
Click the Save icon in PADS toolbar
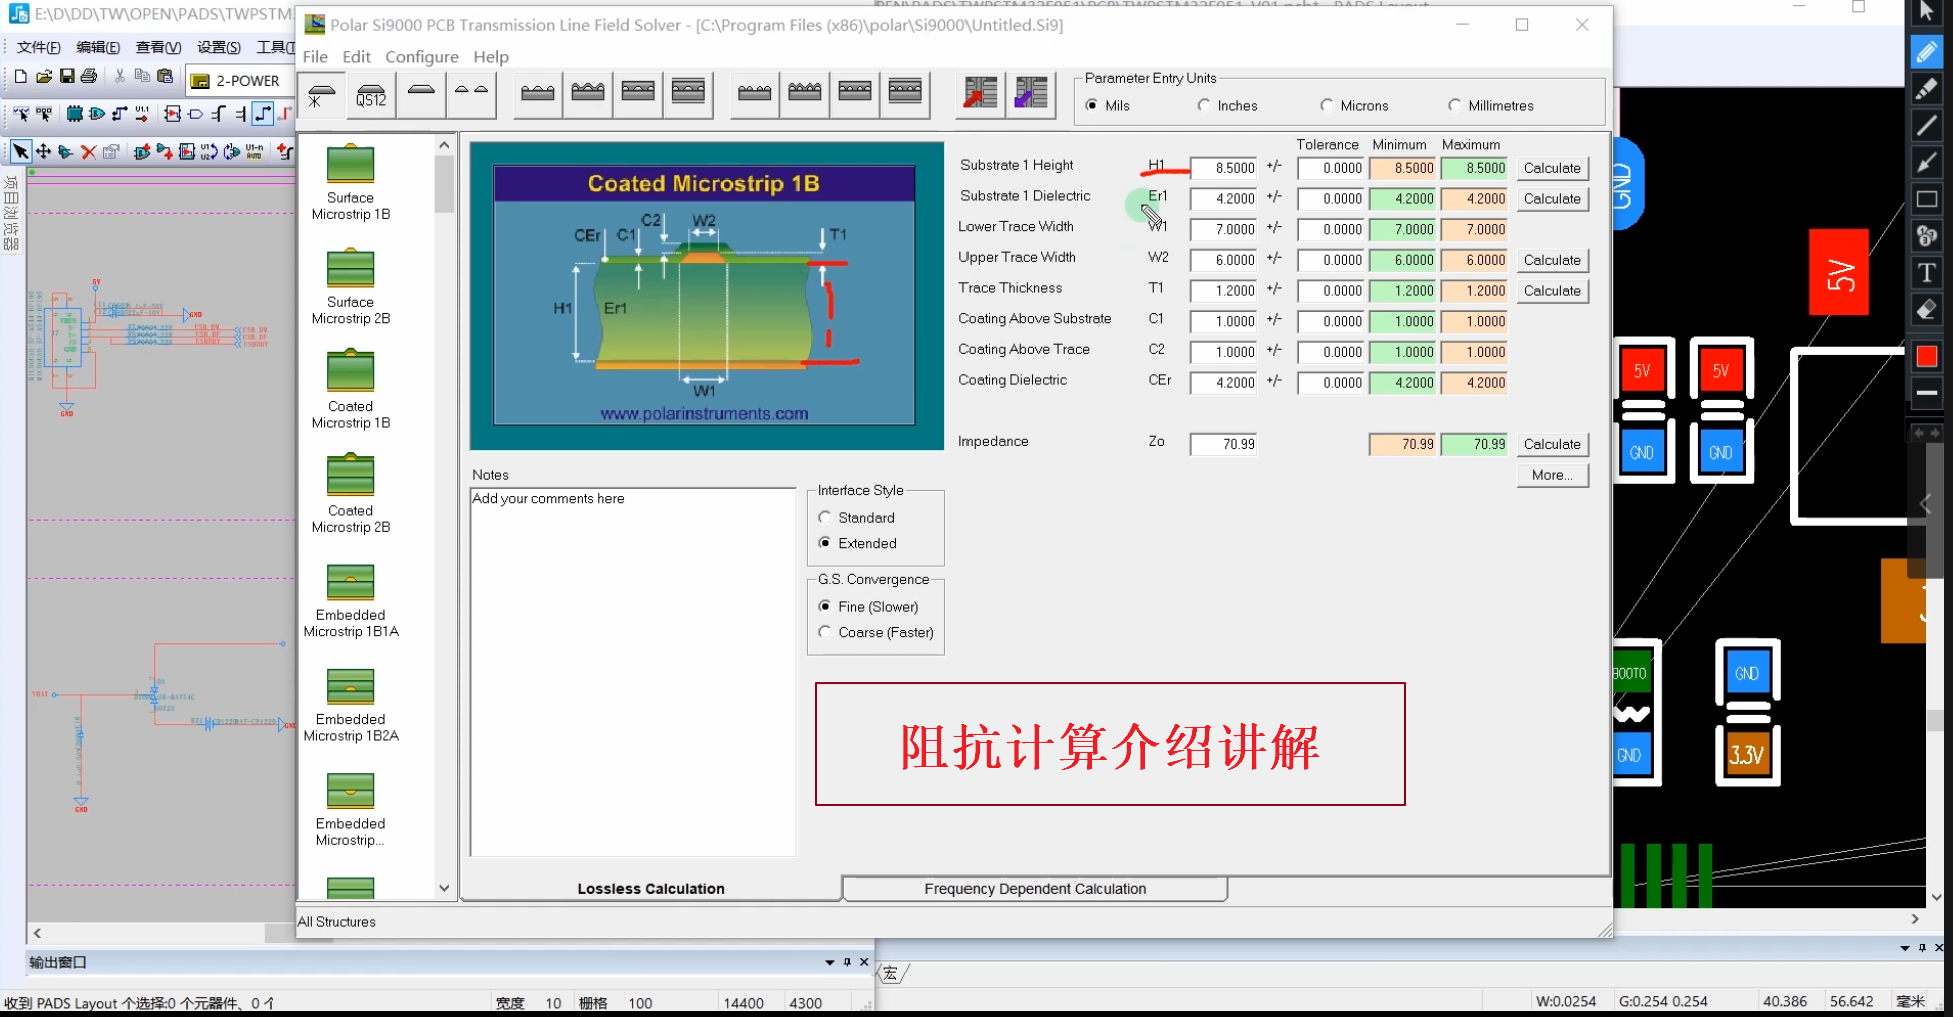coord(67,76)
